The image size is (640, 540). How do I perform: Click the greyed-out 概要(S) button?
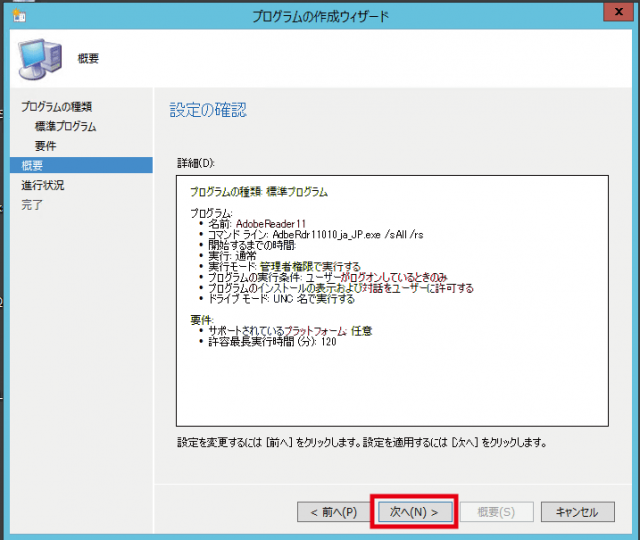495,512
